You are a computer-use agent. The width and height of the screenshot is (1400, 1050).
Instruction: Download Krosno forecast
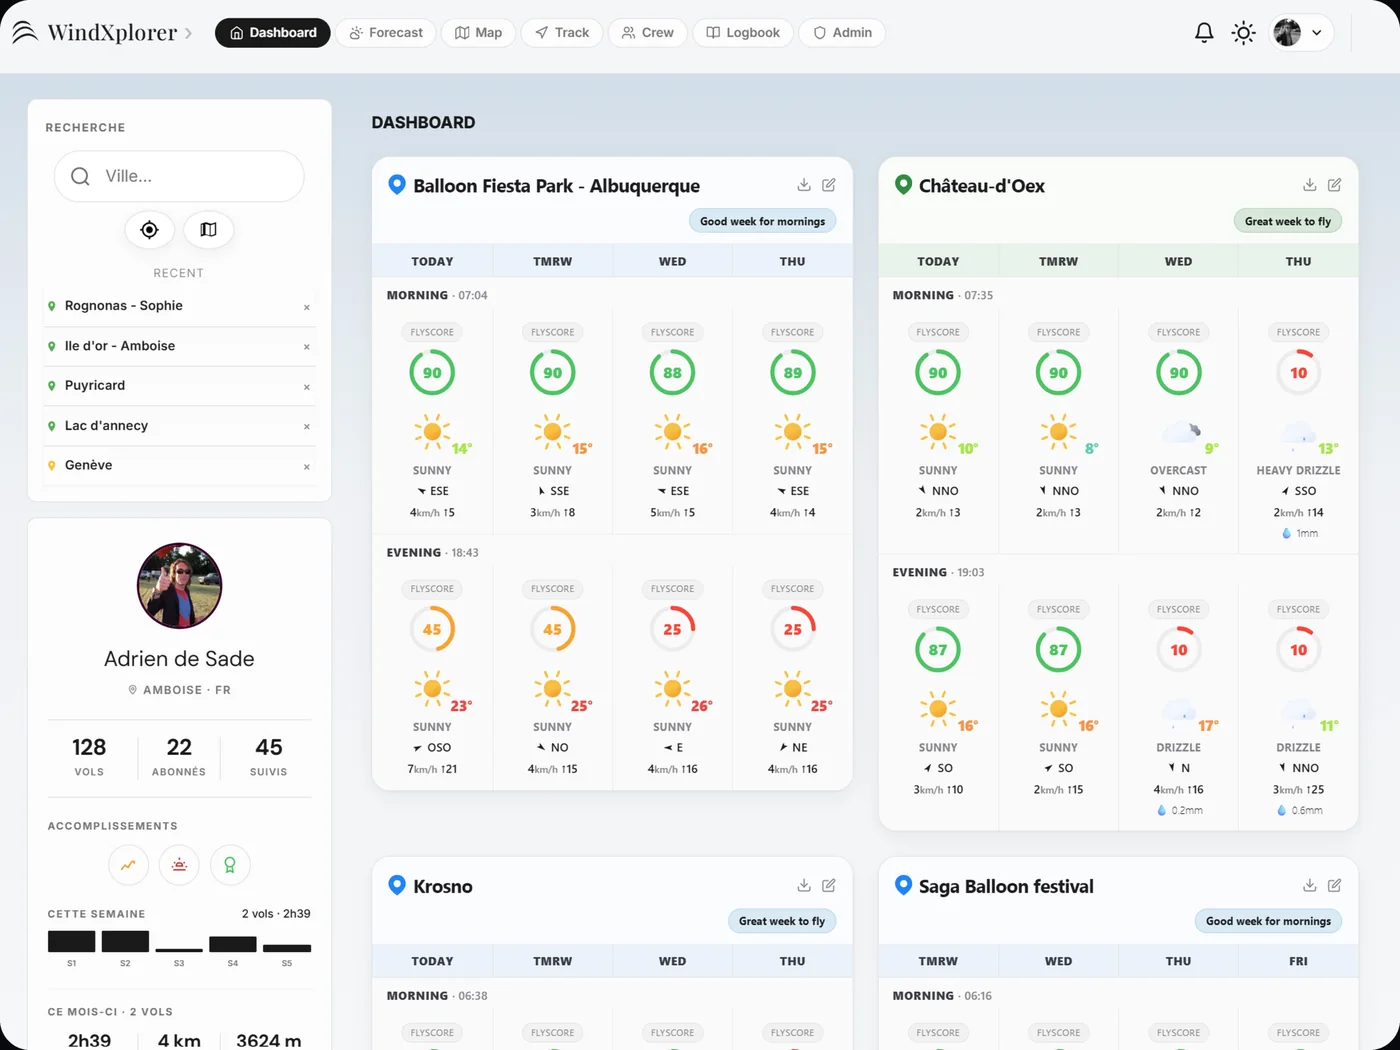pyautogui.click(x=804, y=885)
